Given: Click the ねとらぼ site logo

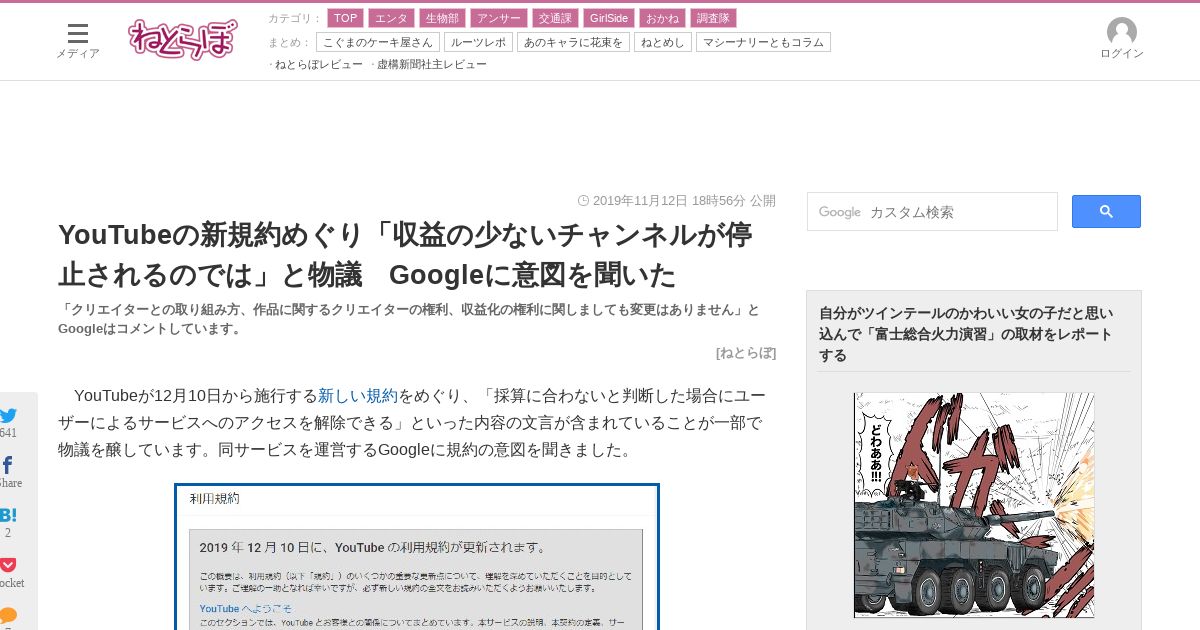Looking at the screenshot, I should click(183, 39).
